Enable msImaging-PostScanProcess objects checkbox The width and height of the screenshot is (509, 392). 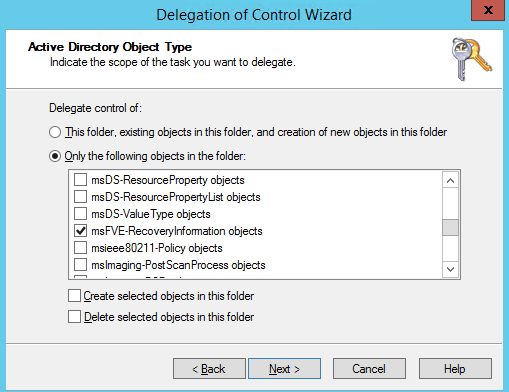pyautogui.click(x=80, y=265)
